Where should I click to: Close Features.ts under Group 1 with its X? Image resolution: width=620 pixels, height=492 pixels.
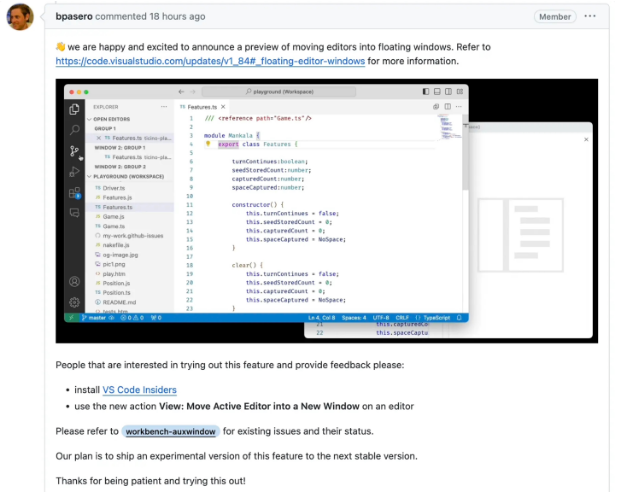[x=99, y=138]
